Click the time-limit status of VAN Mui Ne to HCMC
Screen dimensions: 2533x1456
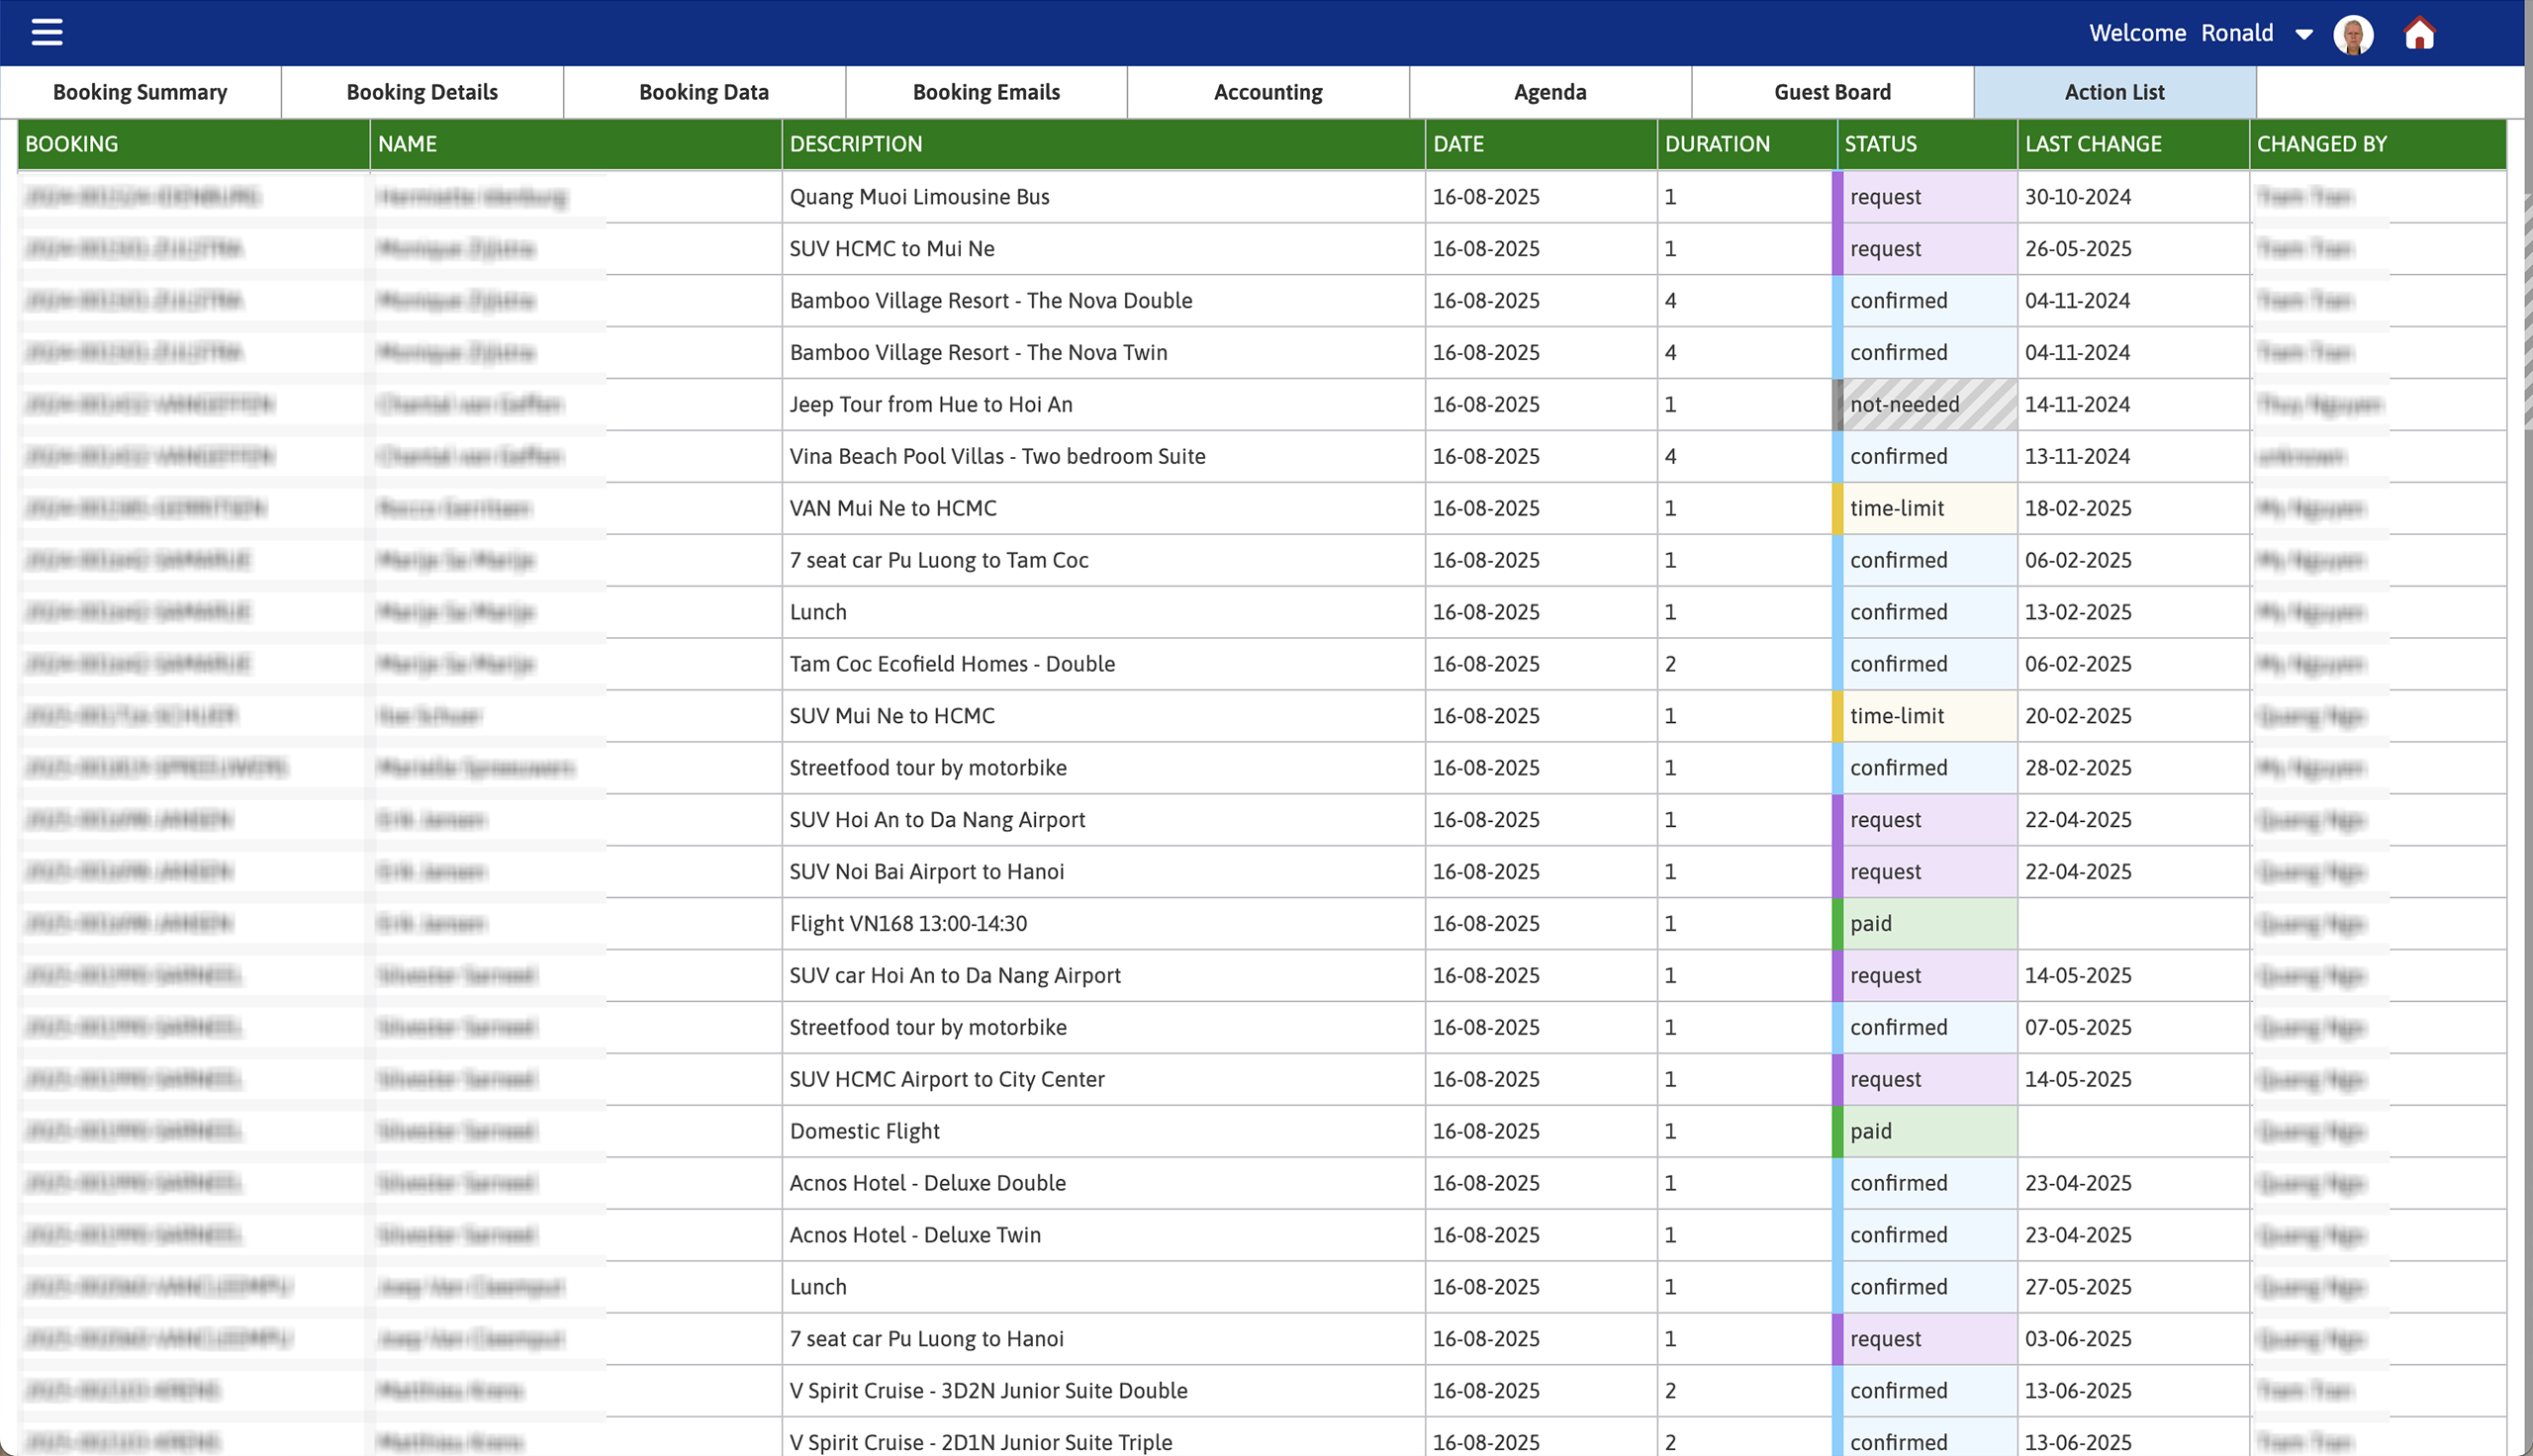pyautogui.click(x=1897, y=508)
